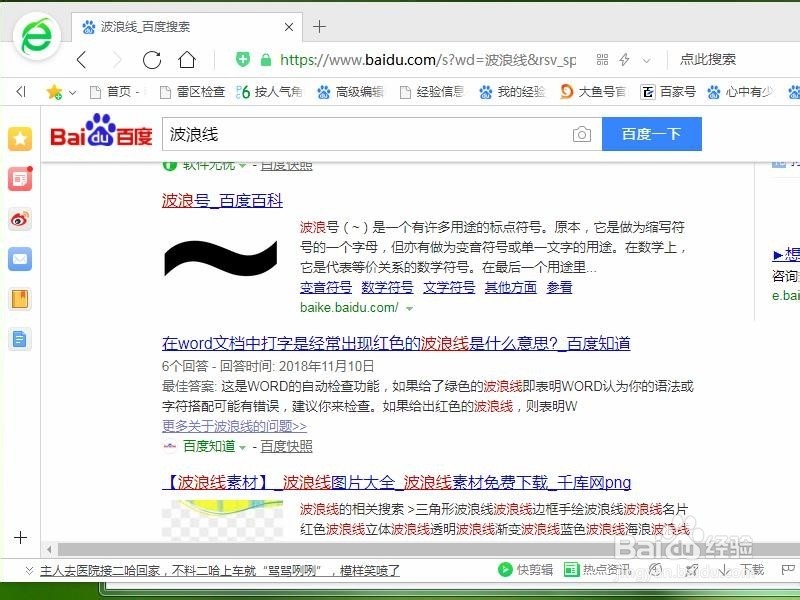Open the 我的经验 bookmark

[512, 92]
